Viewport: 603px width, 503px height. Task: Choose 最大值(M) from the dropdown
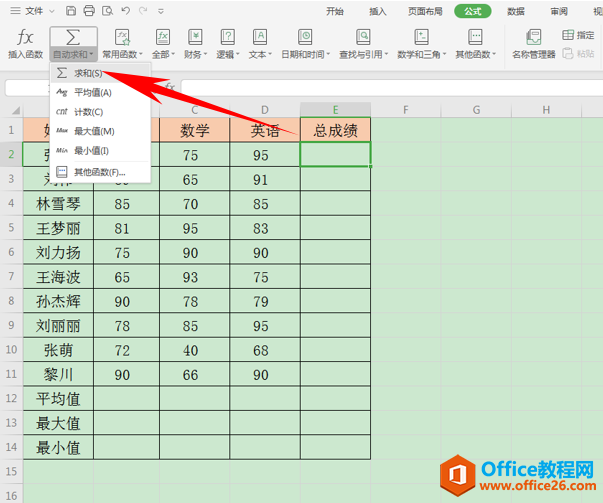click(100, 132)
